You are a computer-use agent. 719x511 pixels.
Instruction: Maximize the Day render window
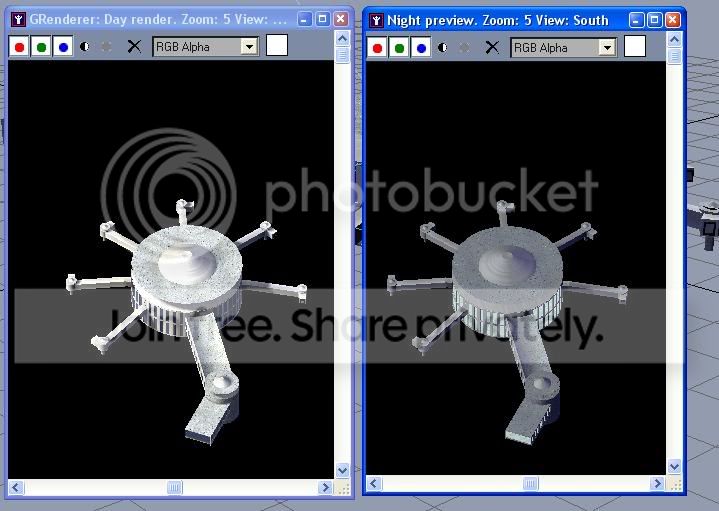coord(322,19)
